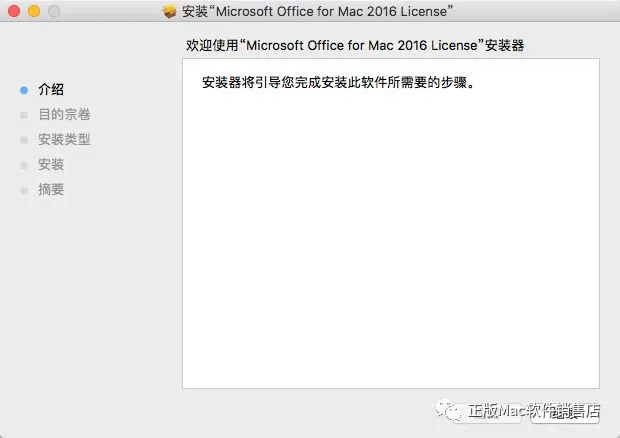This screenshot has width=620, height=438.
Task: Select the 介绍 step in the sidebar
Action: pyautogui.click(x=51, y=89)
